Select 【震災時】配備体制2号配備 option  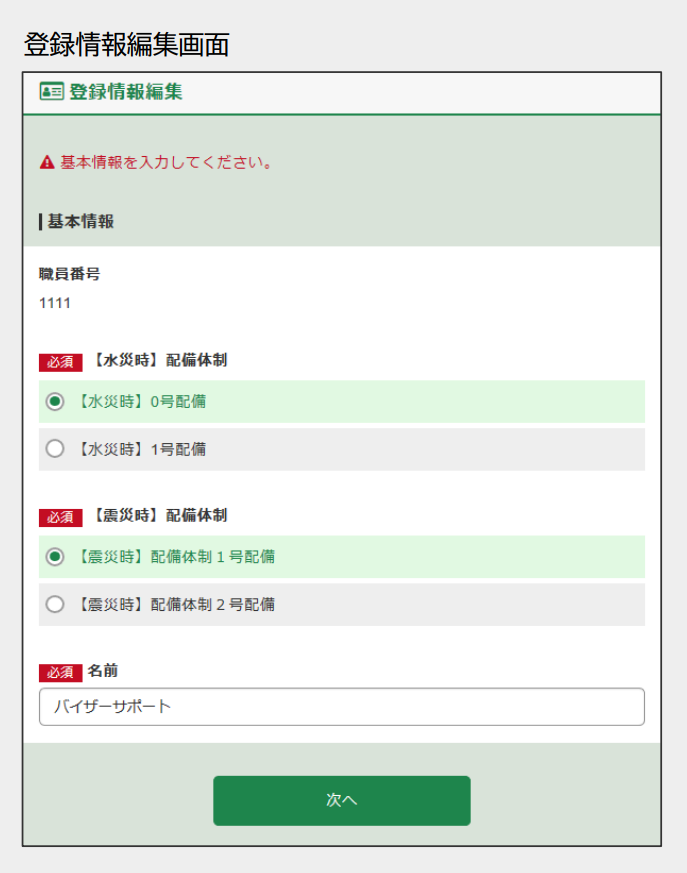(x=55, y=604)
